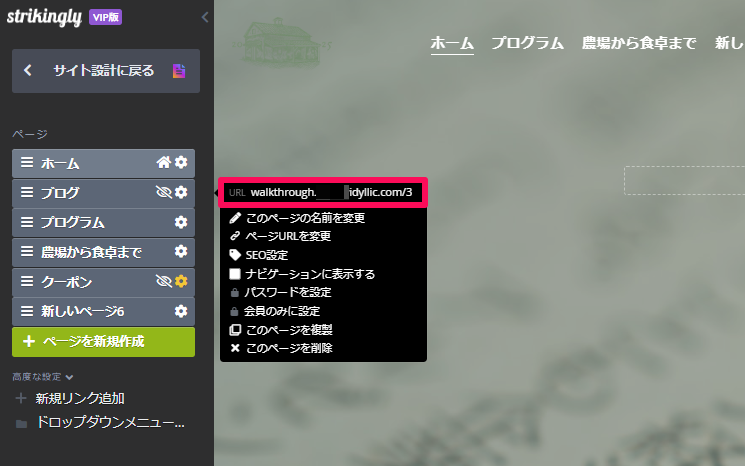Click the orange gear on クーポン row
This screenshot has width=745, height=466.
181,281
